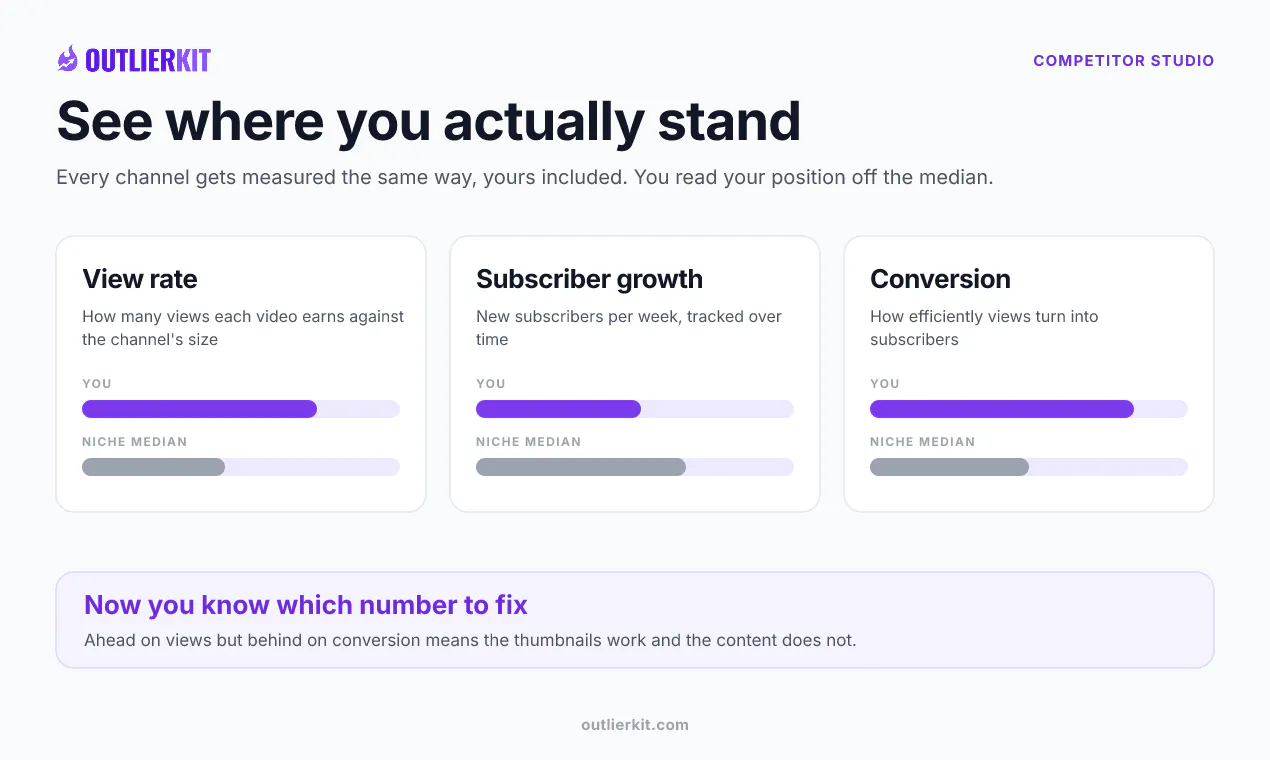Image resolution: width=1270 pixels, height=760 pixels.
Task: Click the View rate description text
Action: pos(243,328)
